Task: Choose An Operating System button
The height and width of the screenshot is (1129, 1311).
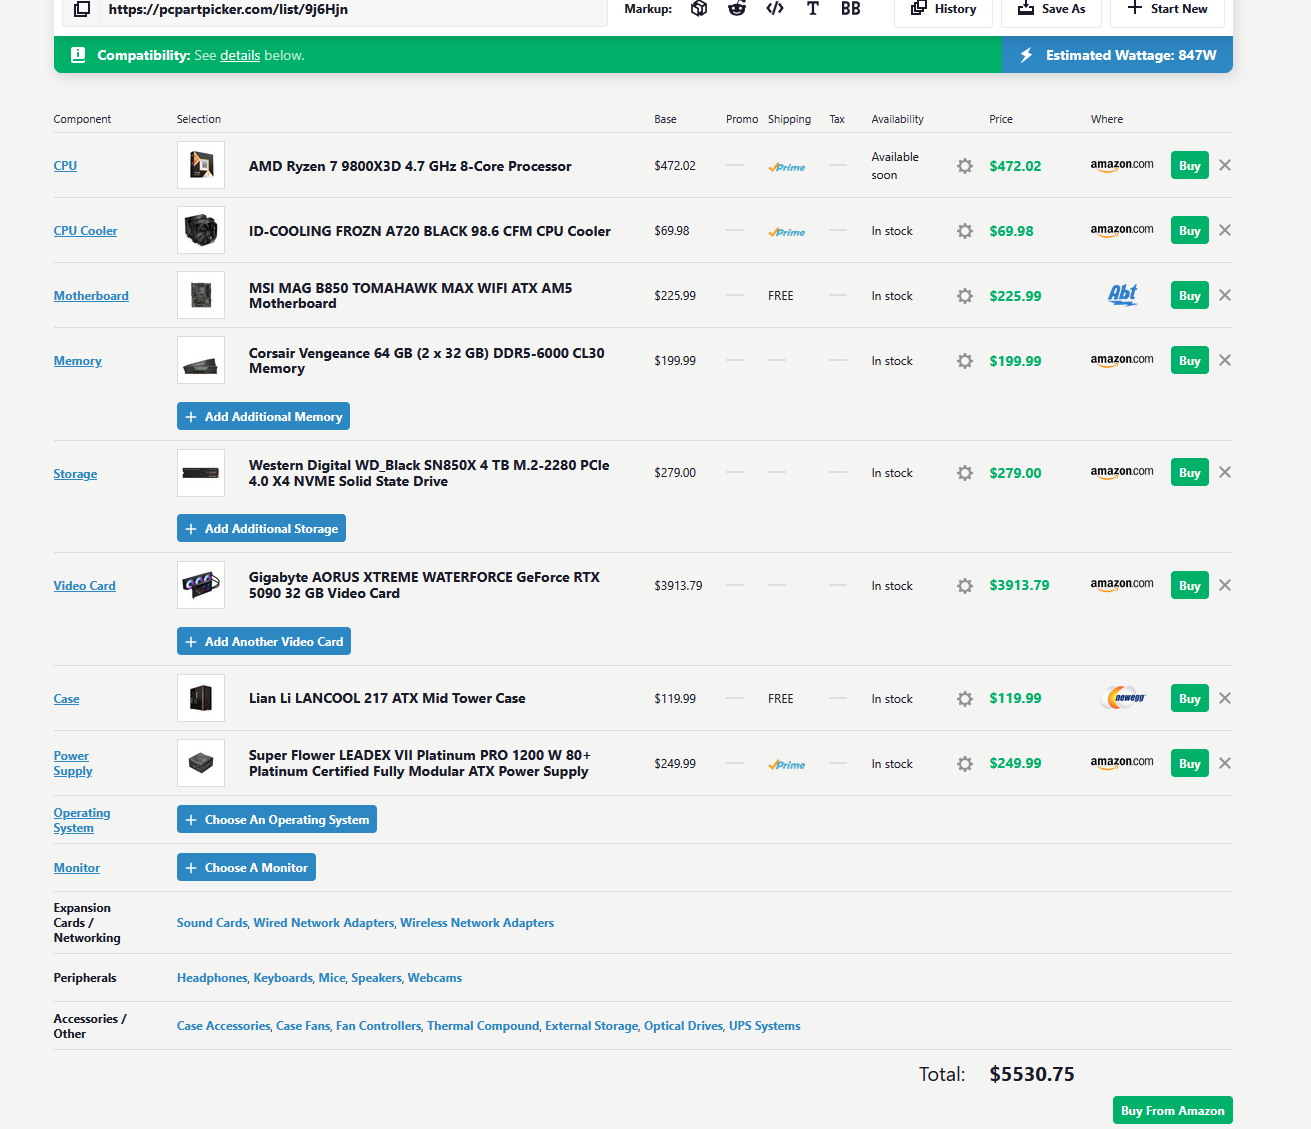Action: 277,819
